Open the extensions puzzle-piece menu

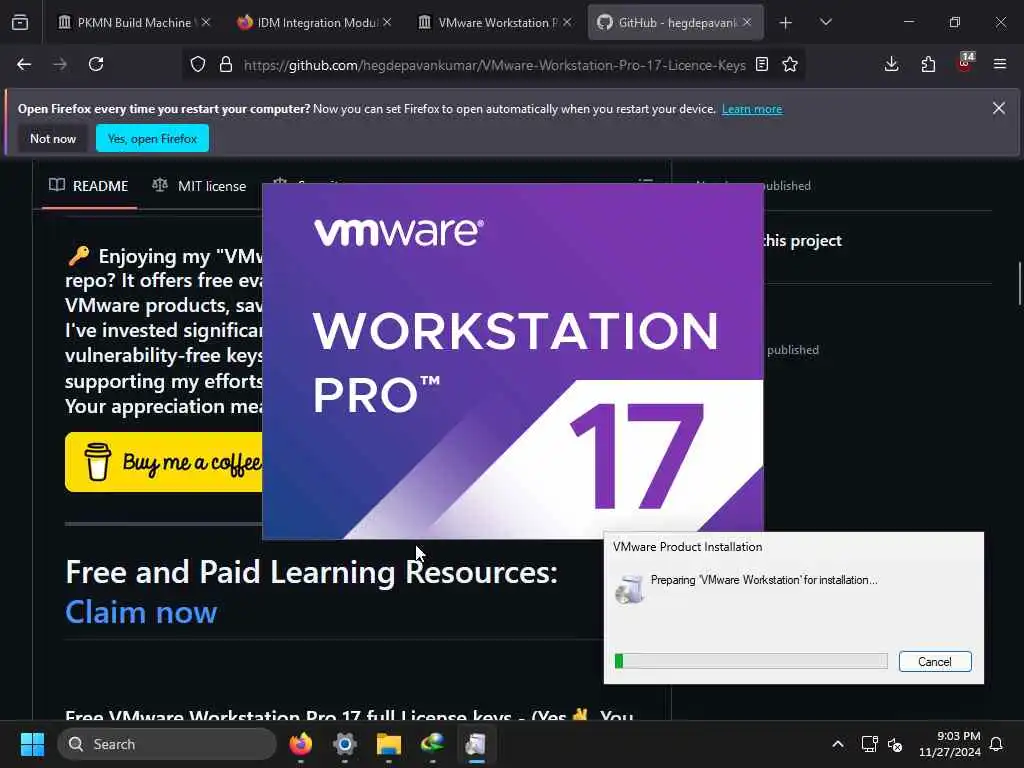point(928,64)
